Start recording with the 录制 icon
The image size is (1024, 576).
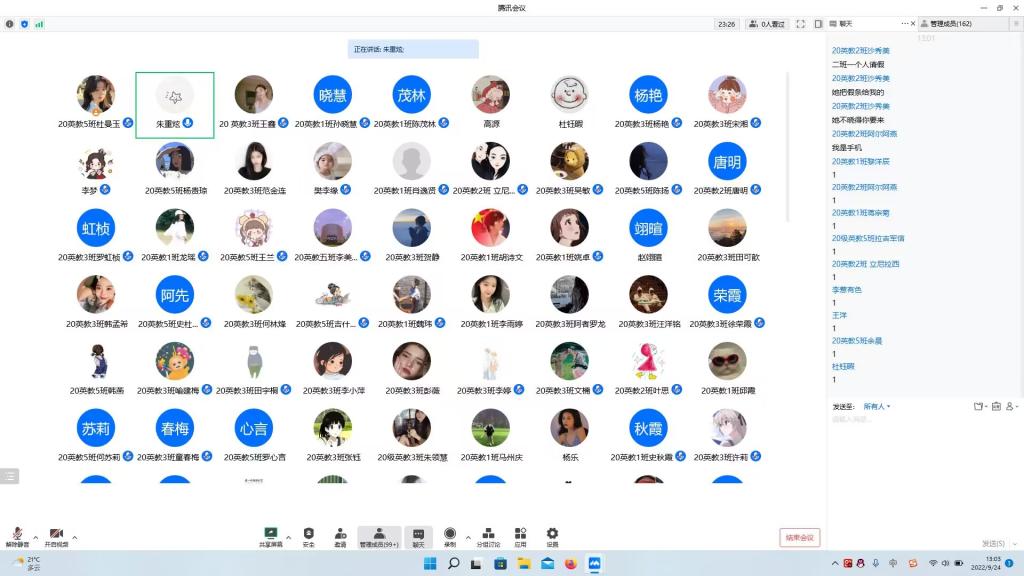450,535
